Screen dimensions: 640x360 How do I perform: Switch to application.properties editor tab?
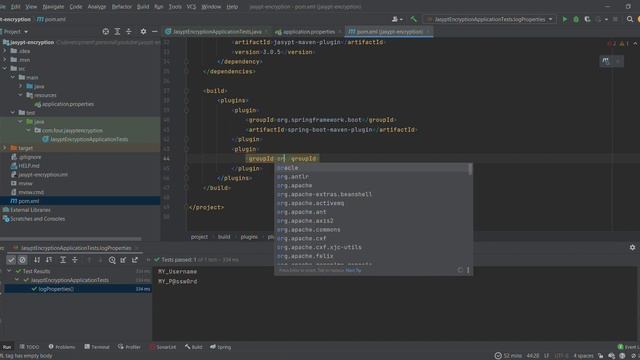tap(309, 31)
